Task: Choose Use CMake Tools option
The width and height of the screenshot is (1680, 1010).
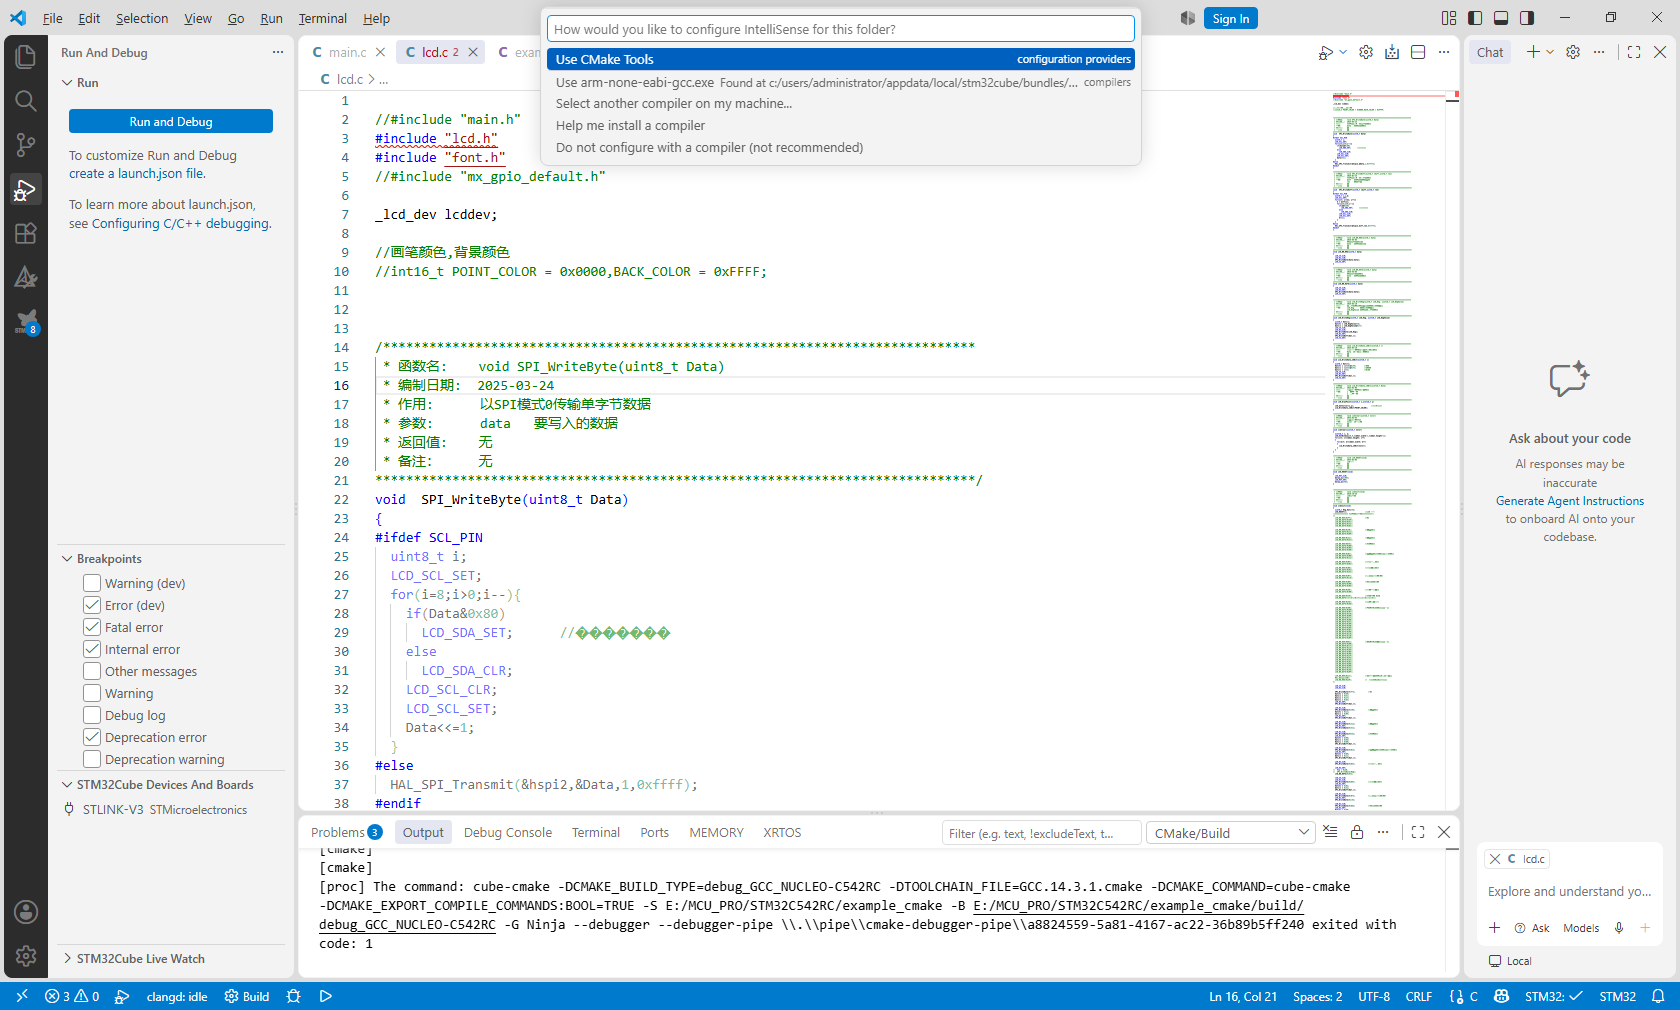Action: tap(841, 59)
